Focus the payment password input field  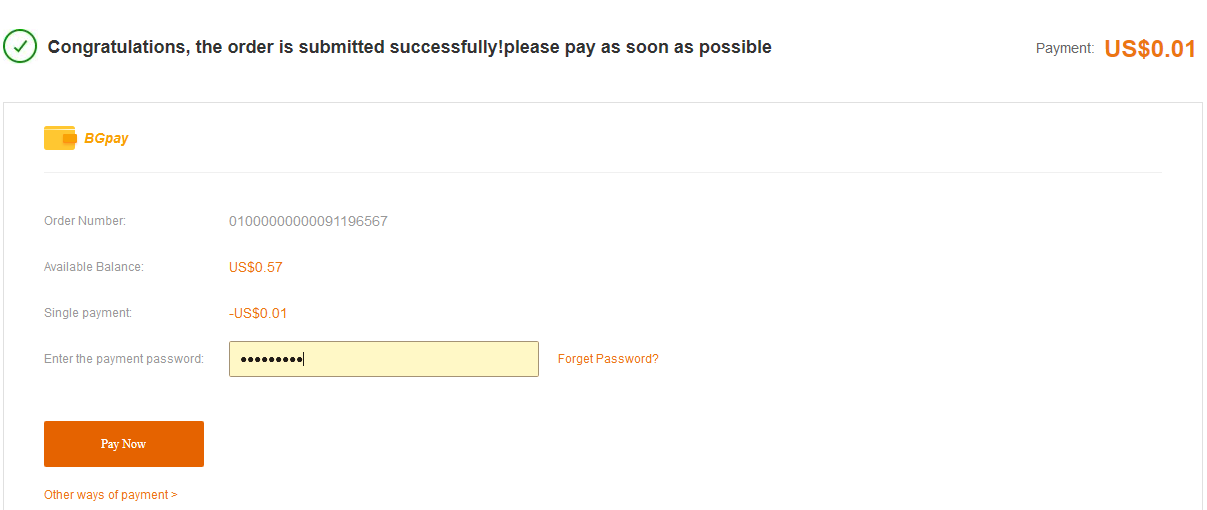[384, 359]
